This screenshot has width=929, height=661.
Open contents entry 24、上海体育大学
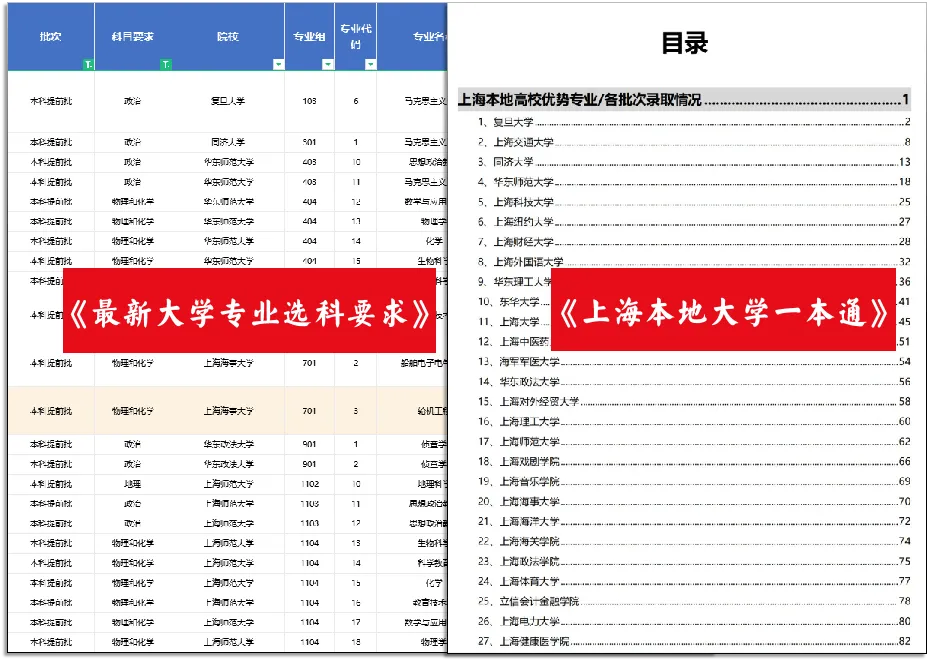pyautogui.click(x=694, y=582)
